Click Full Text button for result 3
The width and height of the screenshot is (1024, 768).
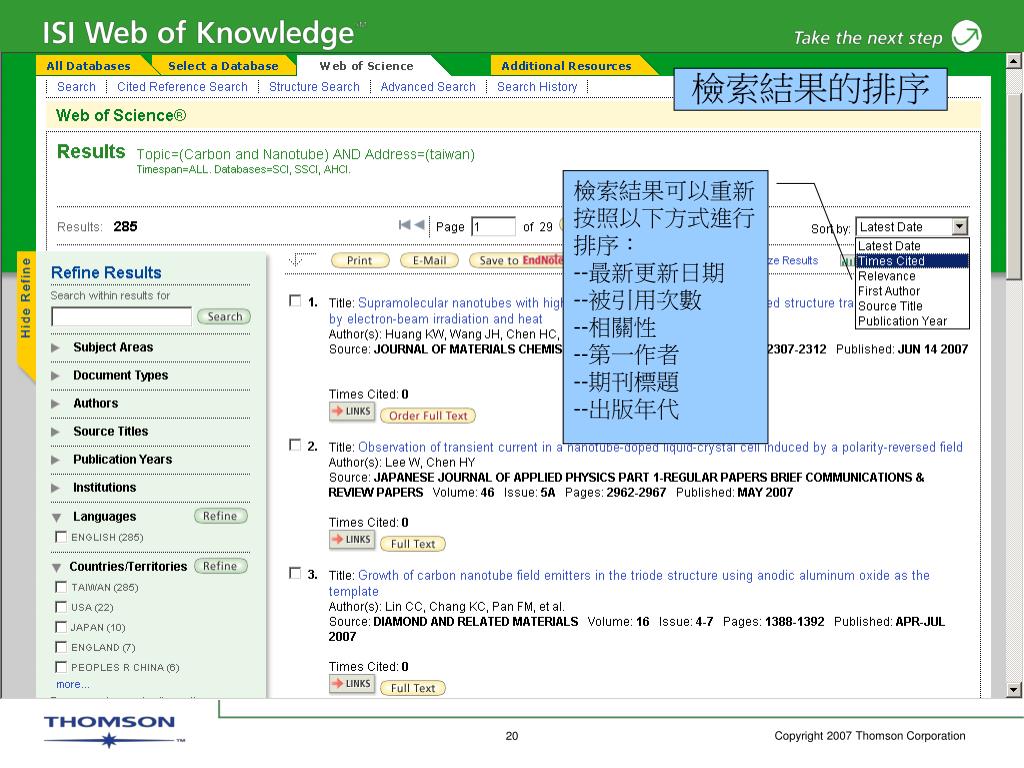click(413, 688)
